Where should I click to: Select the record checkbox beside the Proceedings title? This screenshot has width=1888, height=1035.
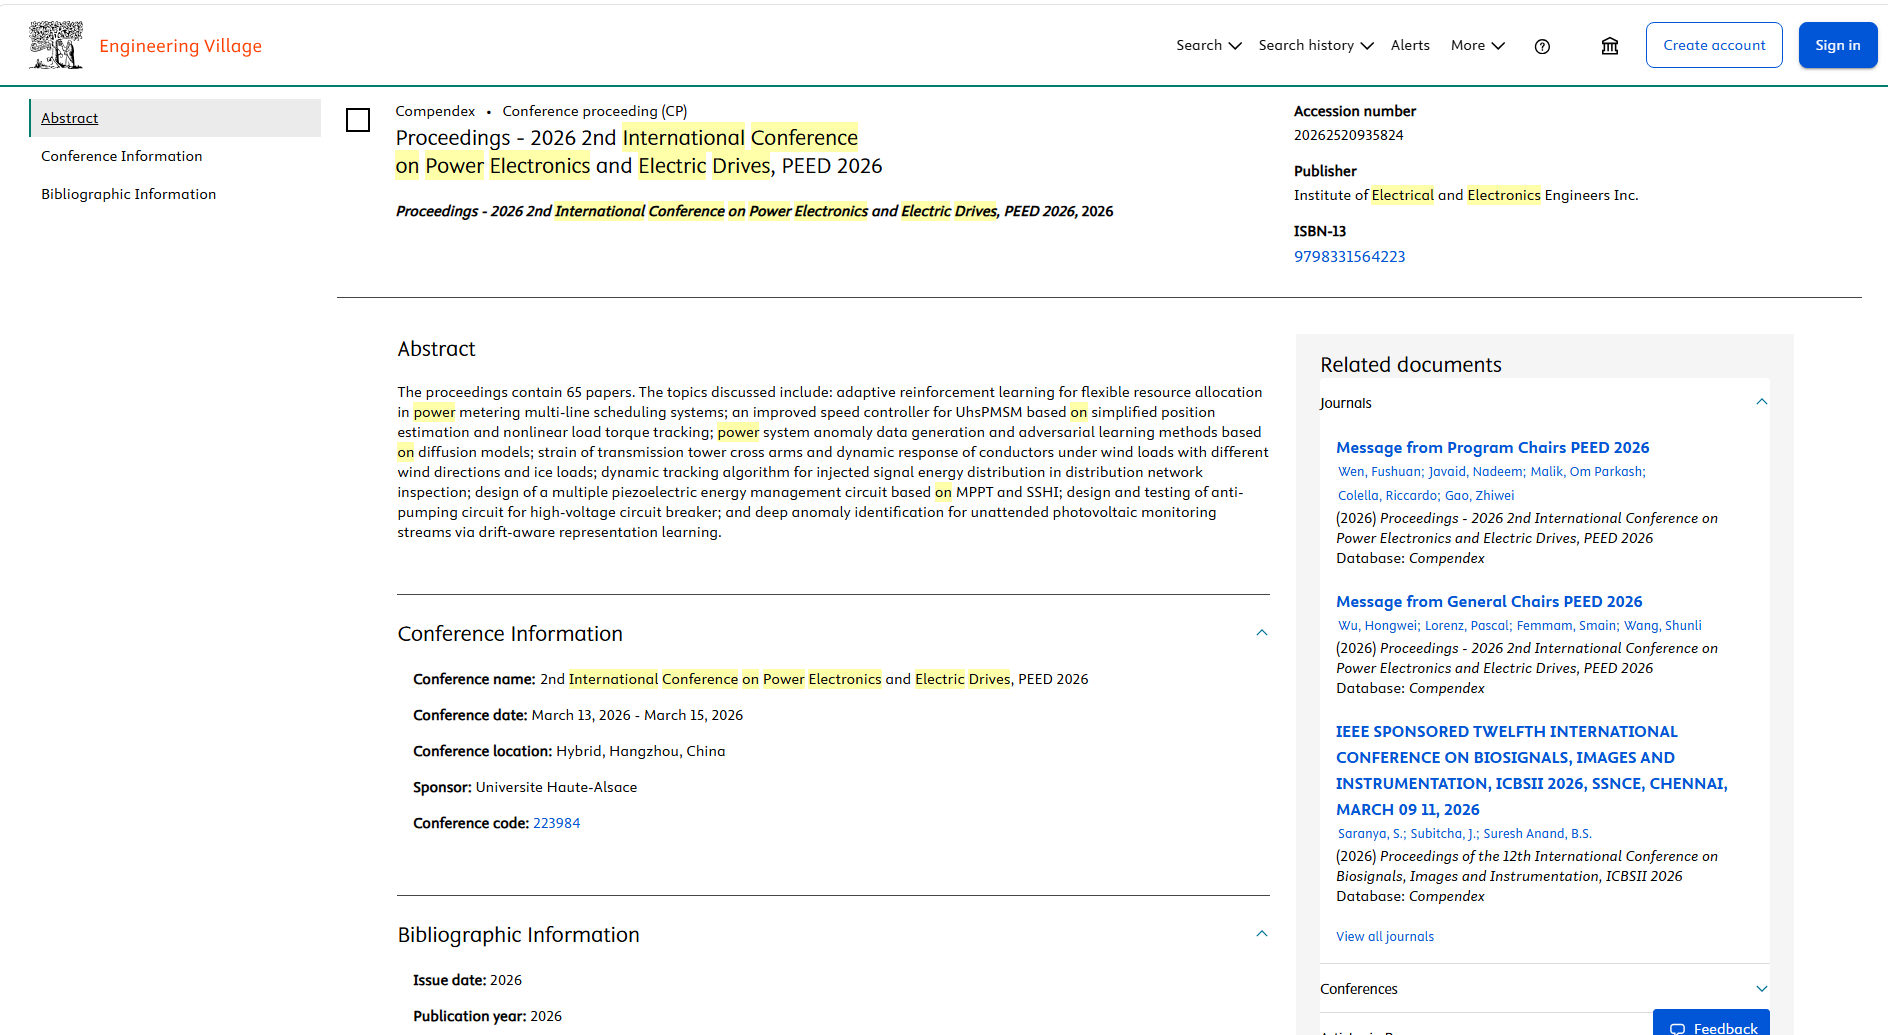tap(358, 120)
